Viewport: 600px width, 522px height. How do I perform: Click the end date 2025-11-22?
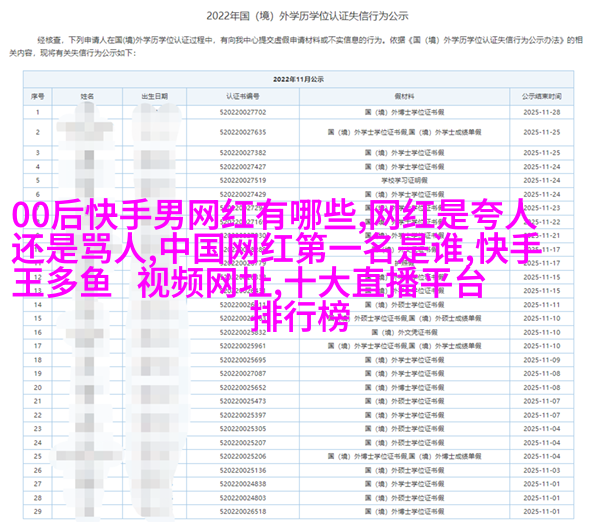click(x=542, y=222)
